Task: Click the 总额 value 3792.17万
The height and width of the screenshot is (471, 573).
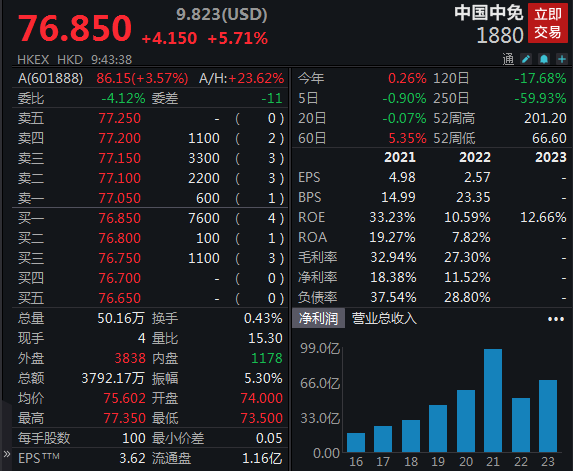Action: click(x=113, y=378)
